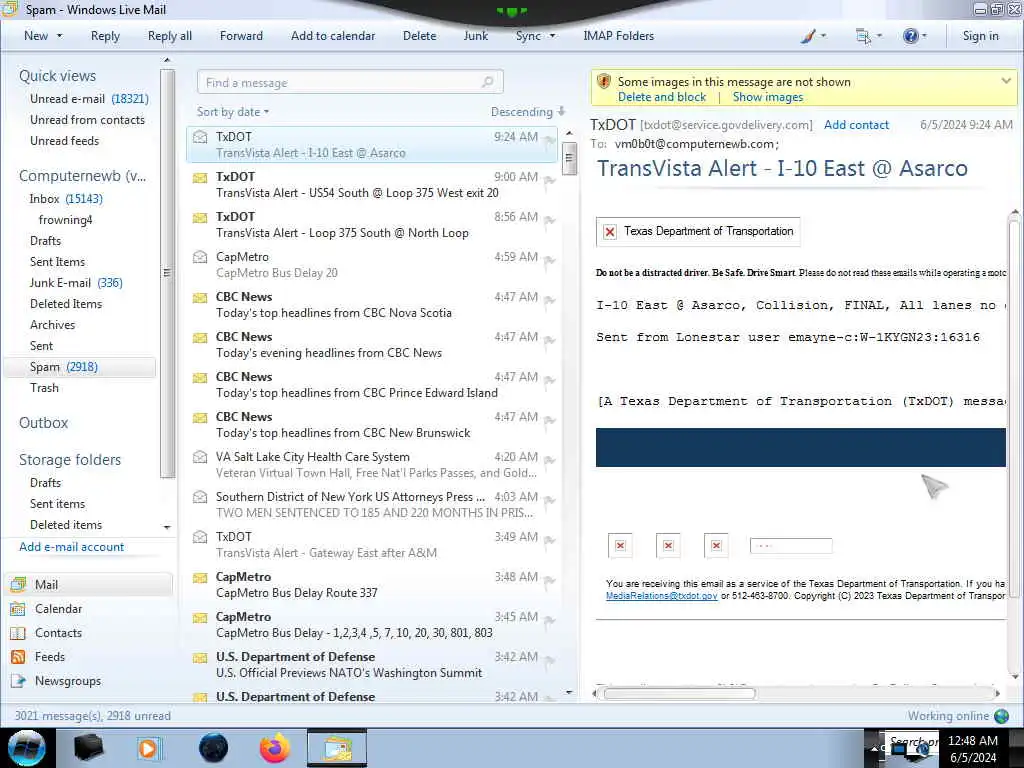Click folder pane scroll up arrow
The height and width of the screenshot is (768, 1024).
click(167, 60)
